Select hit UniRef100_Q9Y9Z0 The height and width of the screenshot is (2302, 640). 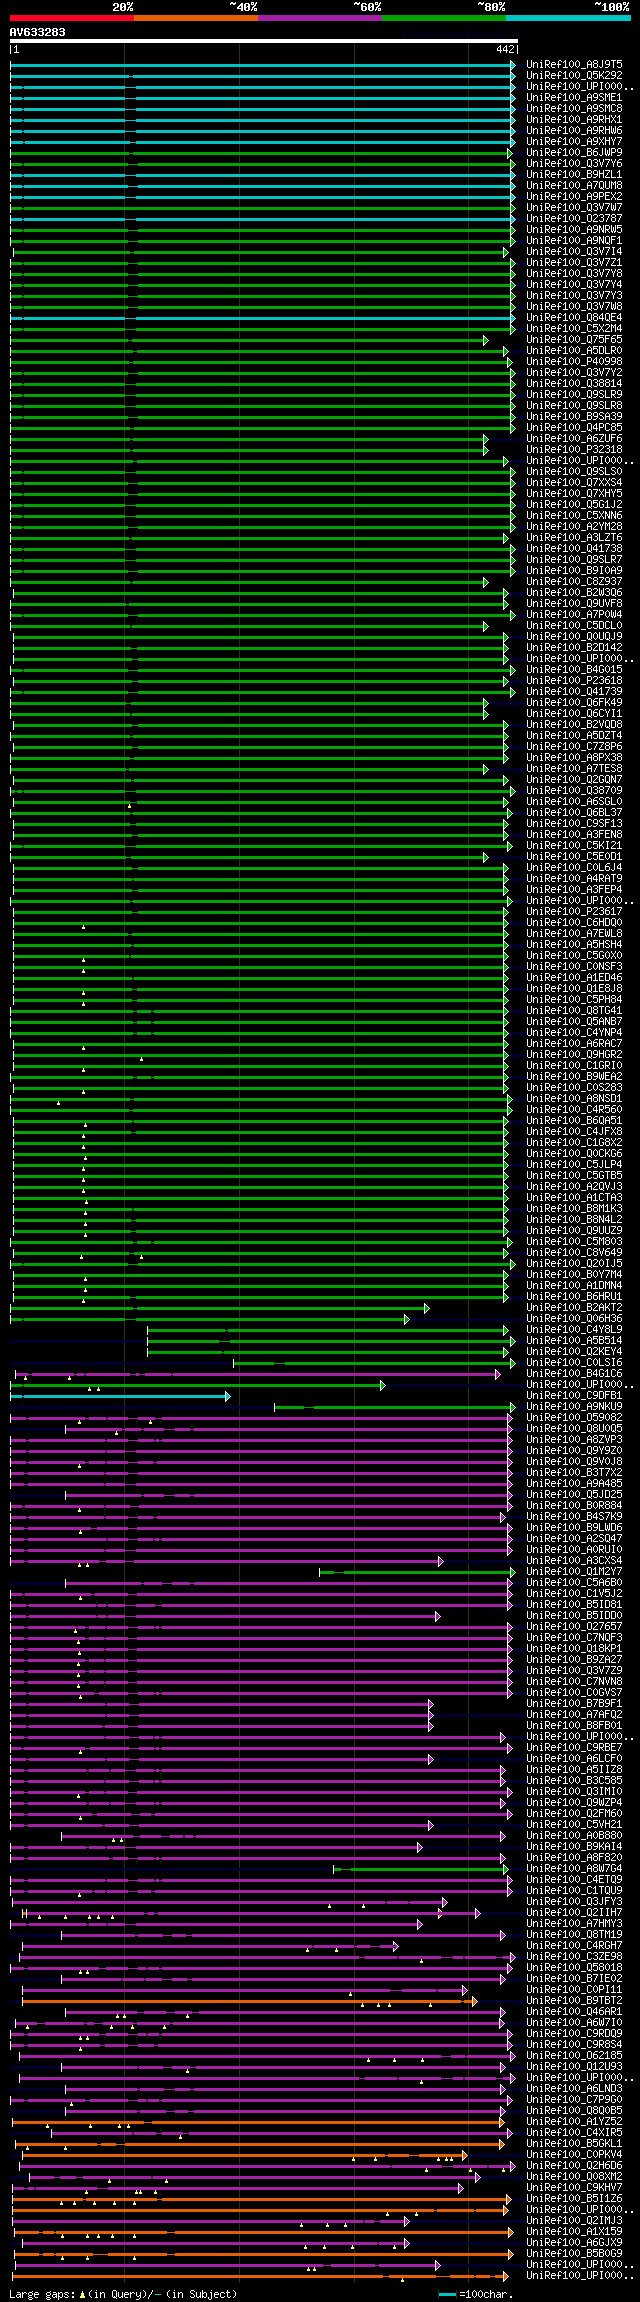[574, 1450]
